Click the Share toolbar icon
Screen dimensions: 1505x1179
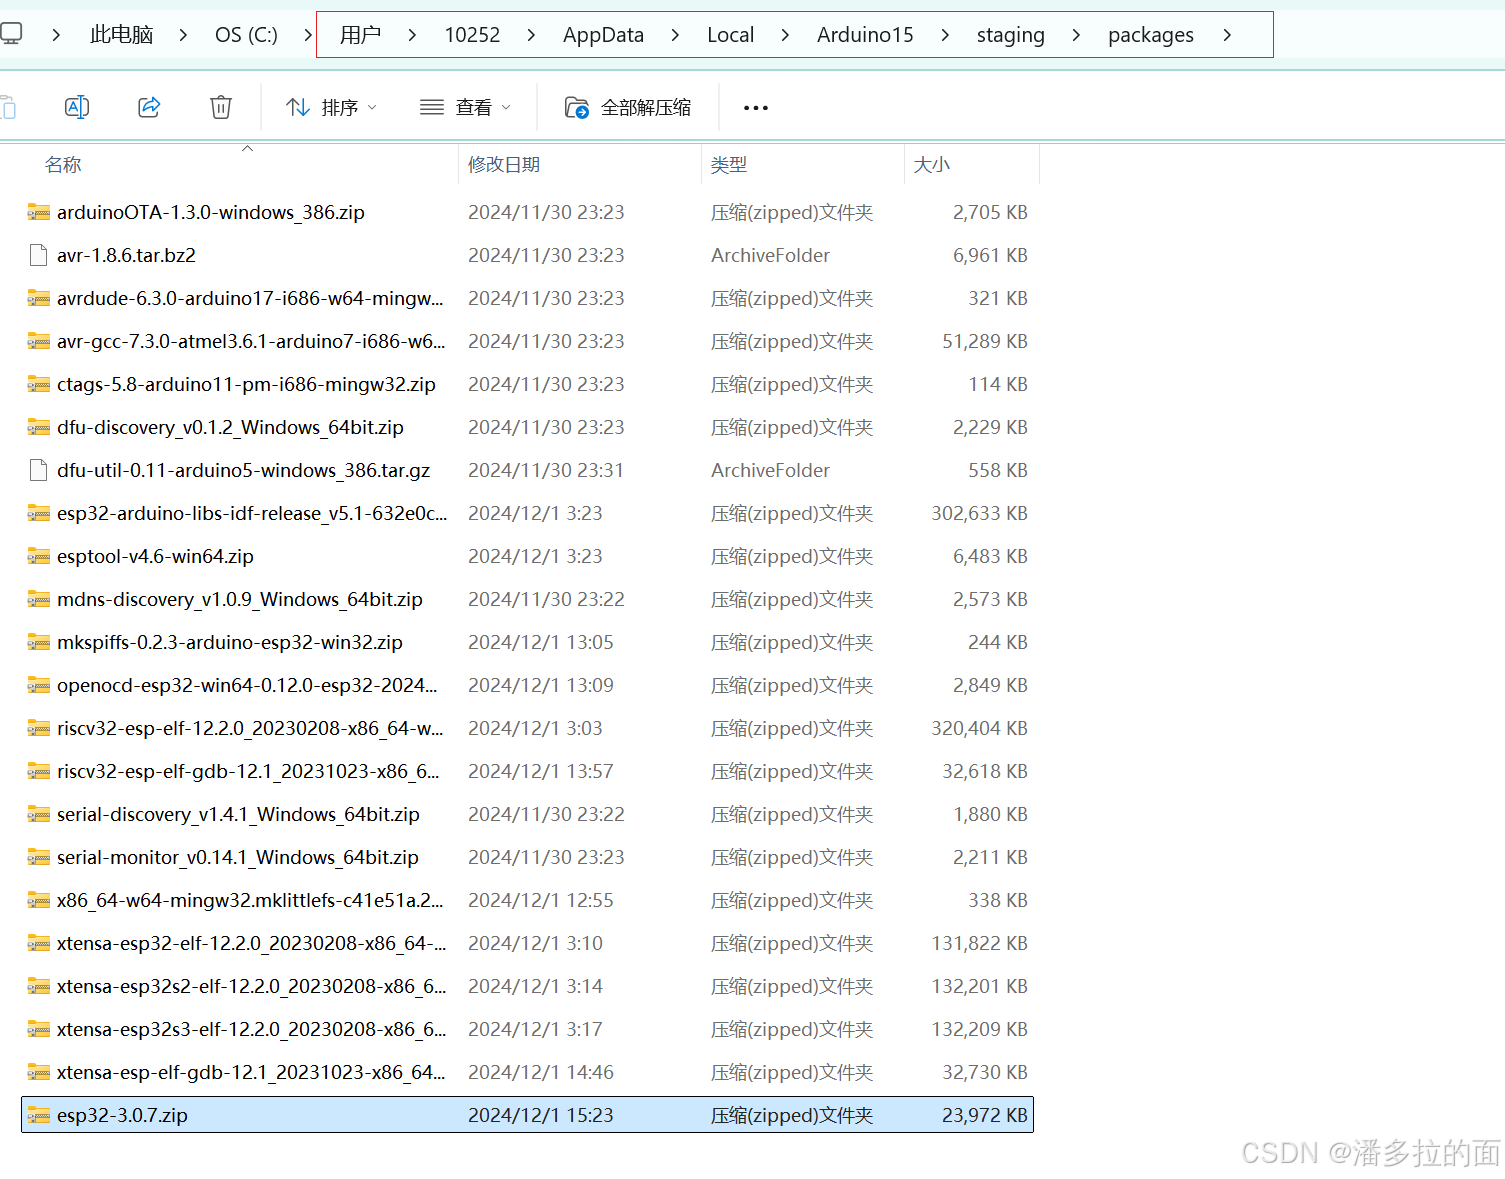tap(149, 107)
